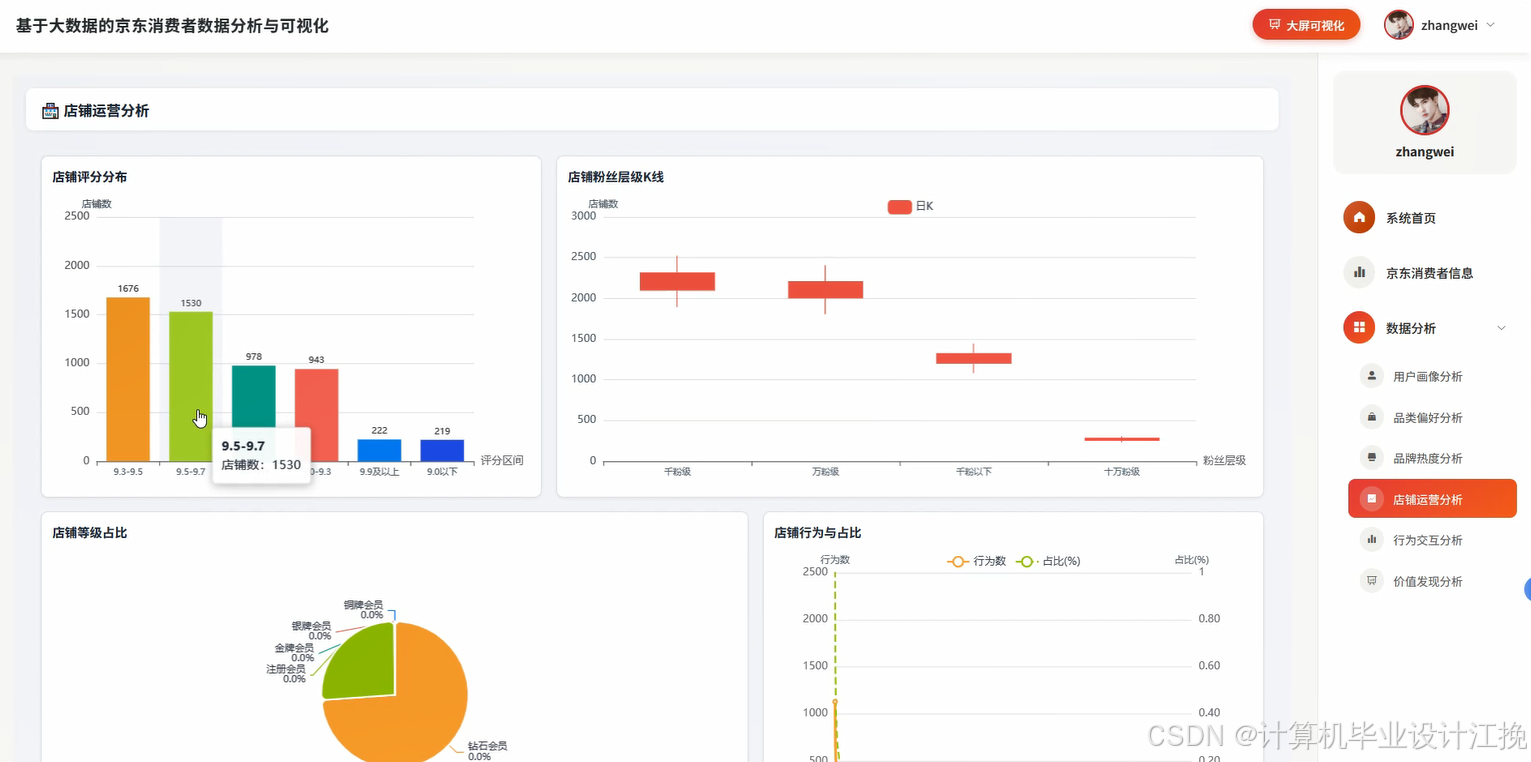
Task: Click the 十万粉级 candlestick
Action: pos(1122,439)
